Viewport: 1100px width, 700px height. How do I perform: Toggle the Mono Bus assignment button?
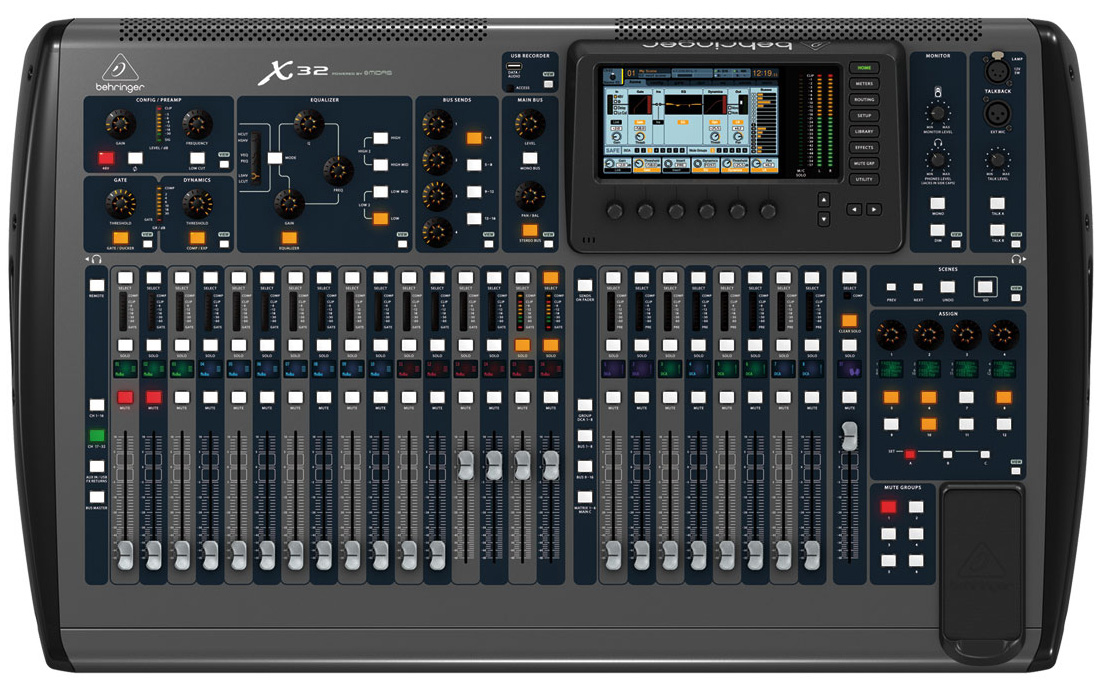point(530,159)
